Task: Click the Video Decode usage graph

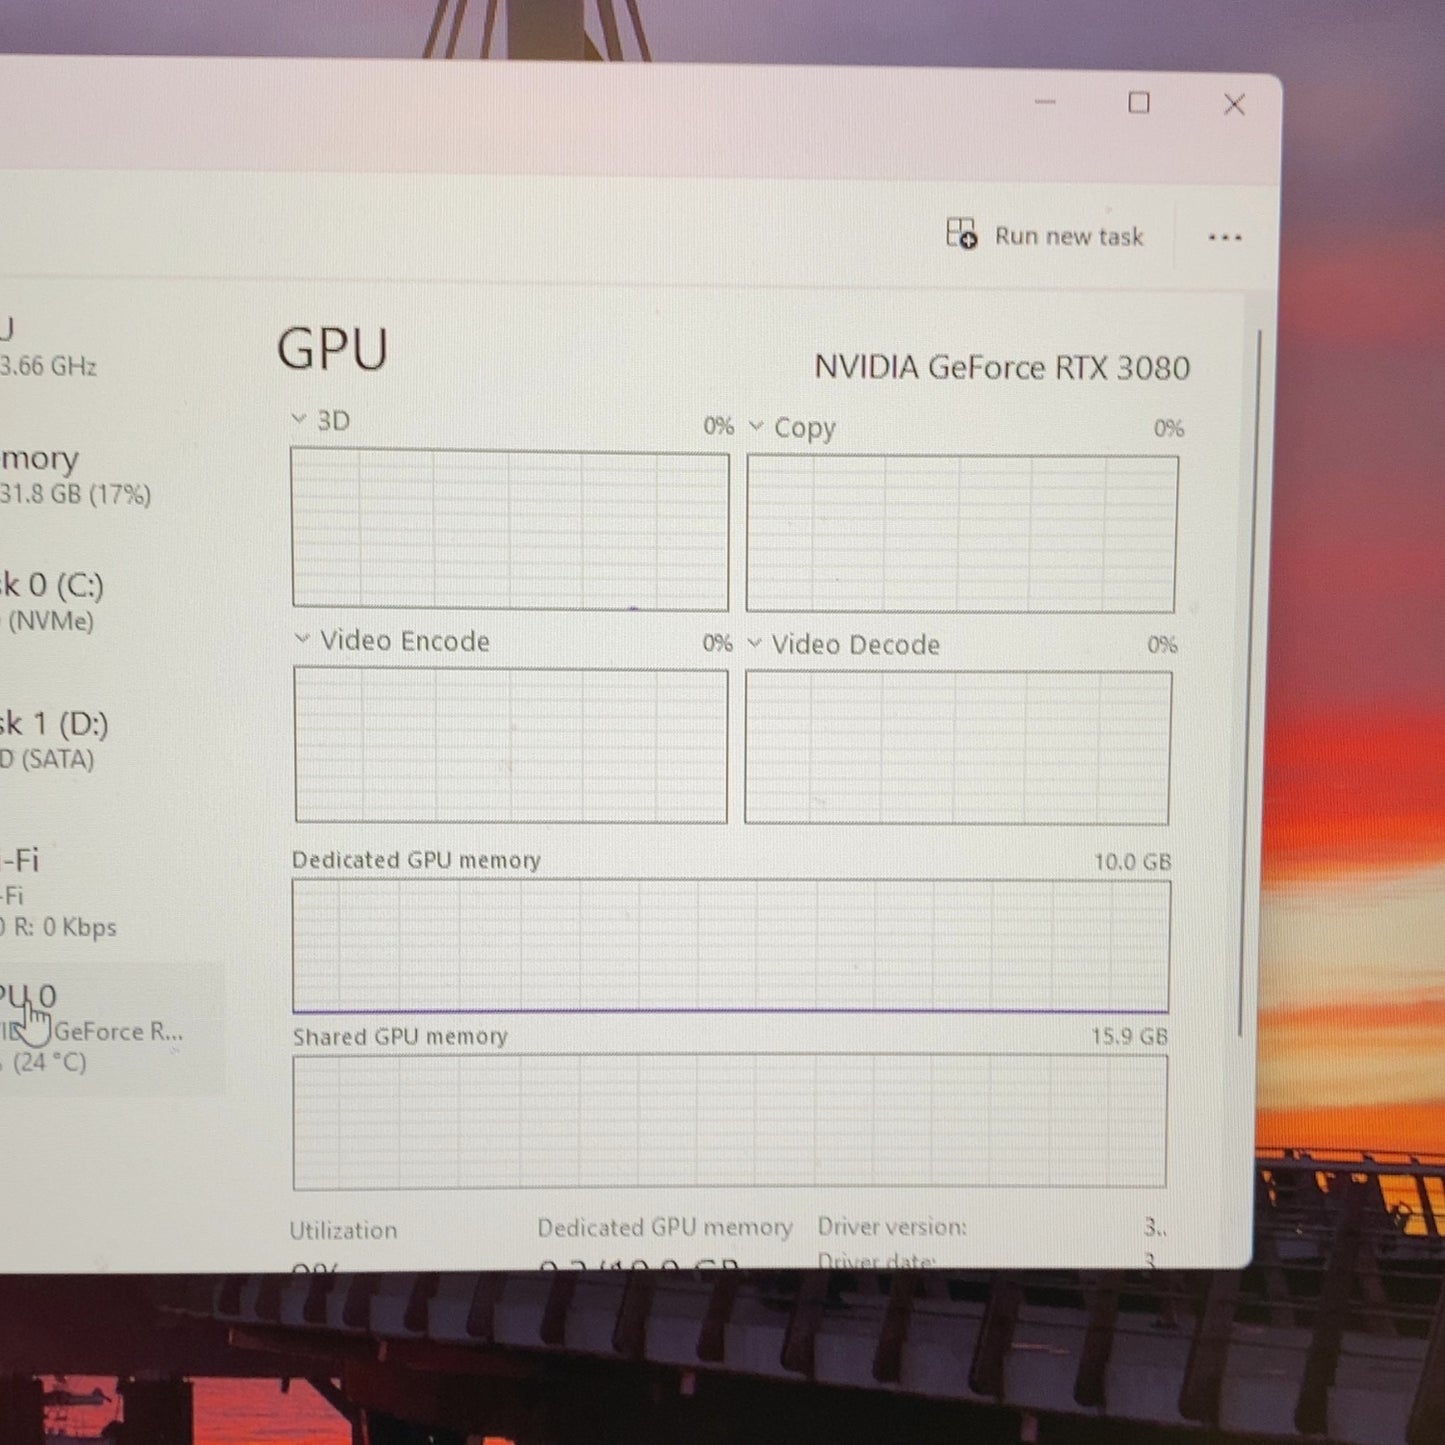Action: click(958, 748)
